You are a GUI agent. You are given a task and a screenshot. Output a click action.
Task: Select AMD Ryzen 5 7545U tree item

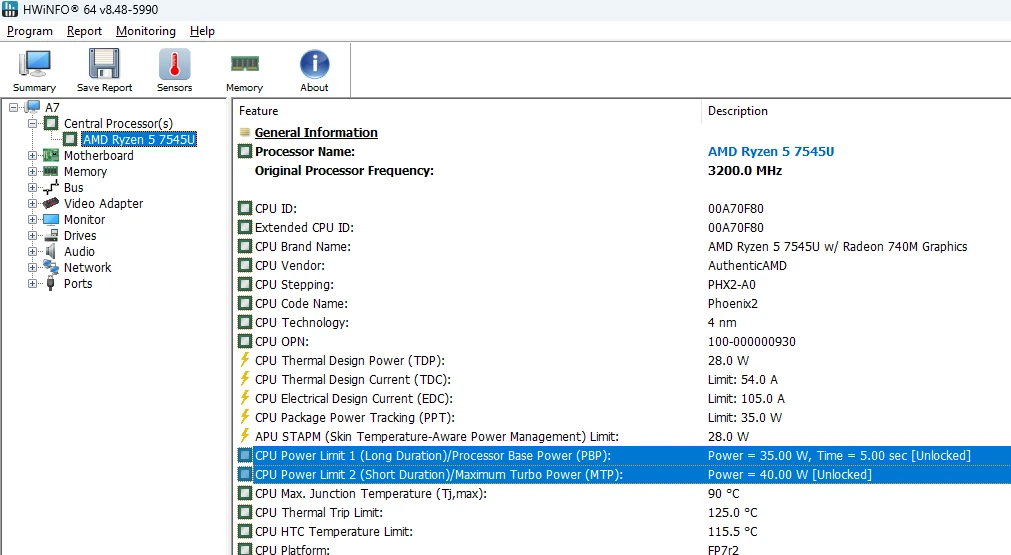click(139, 139)
